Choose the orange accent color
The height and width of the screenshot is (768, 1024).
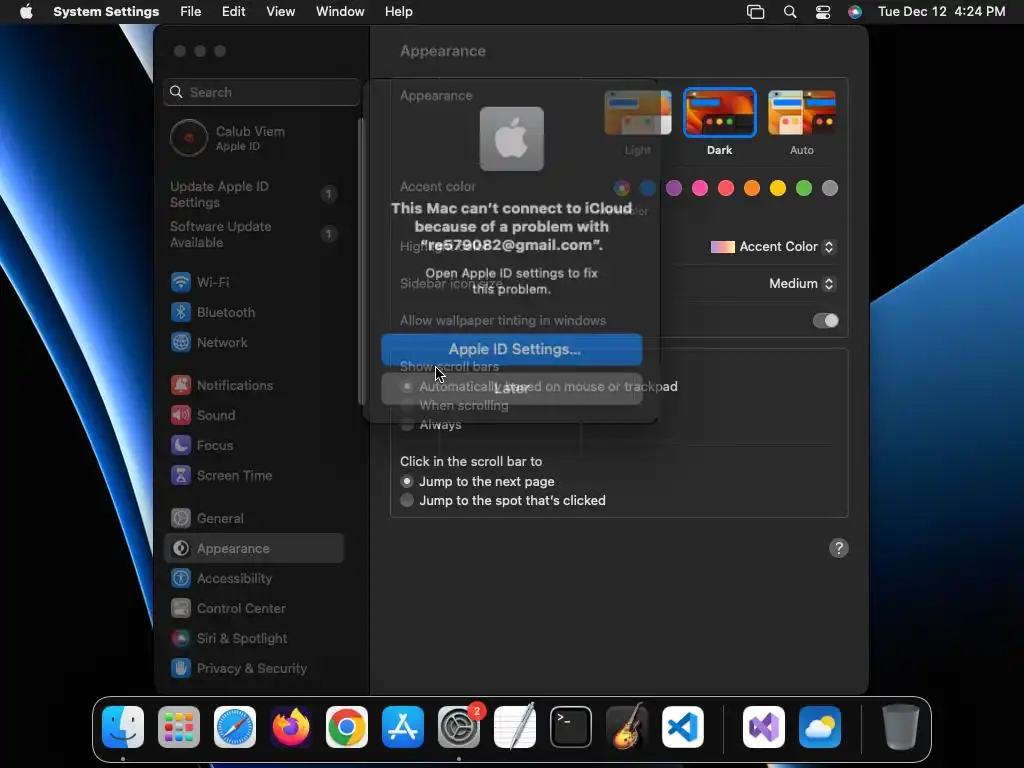(752, 189)
